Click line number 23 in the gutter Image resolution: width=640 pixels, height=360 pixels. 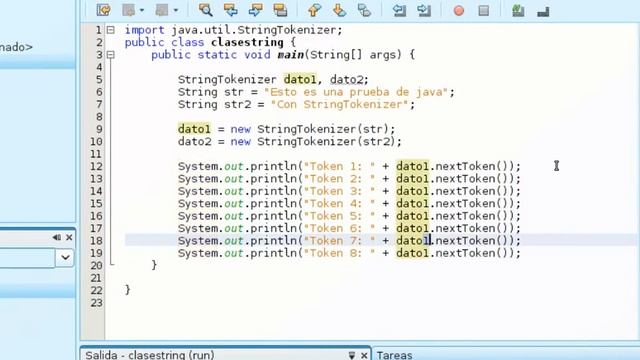96,302
